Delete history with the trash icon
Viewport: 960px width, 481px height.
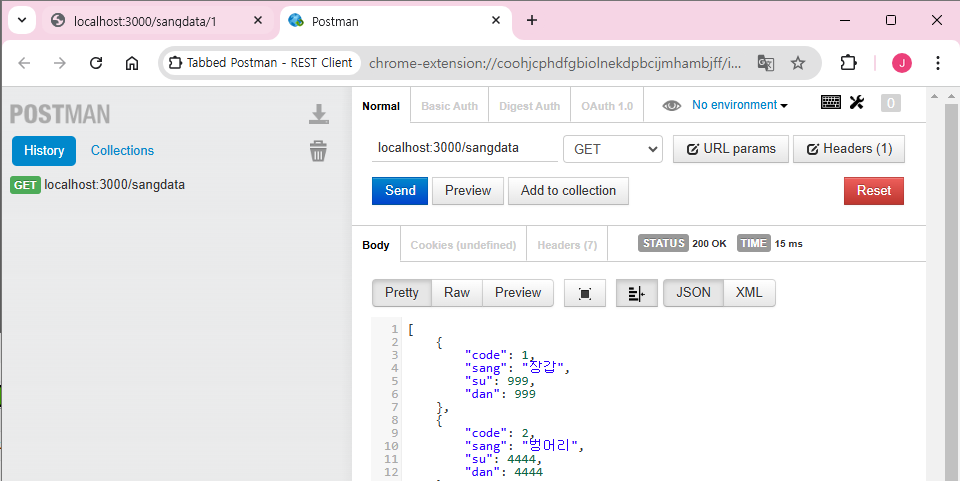[x=318, y=150]
